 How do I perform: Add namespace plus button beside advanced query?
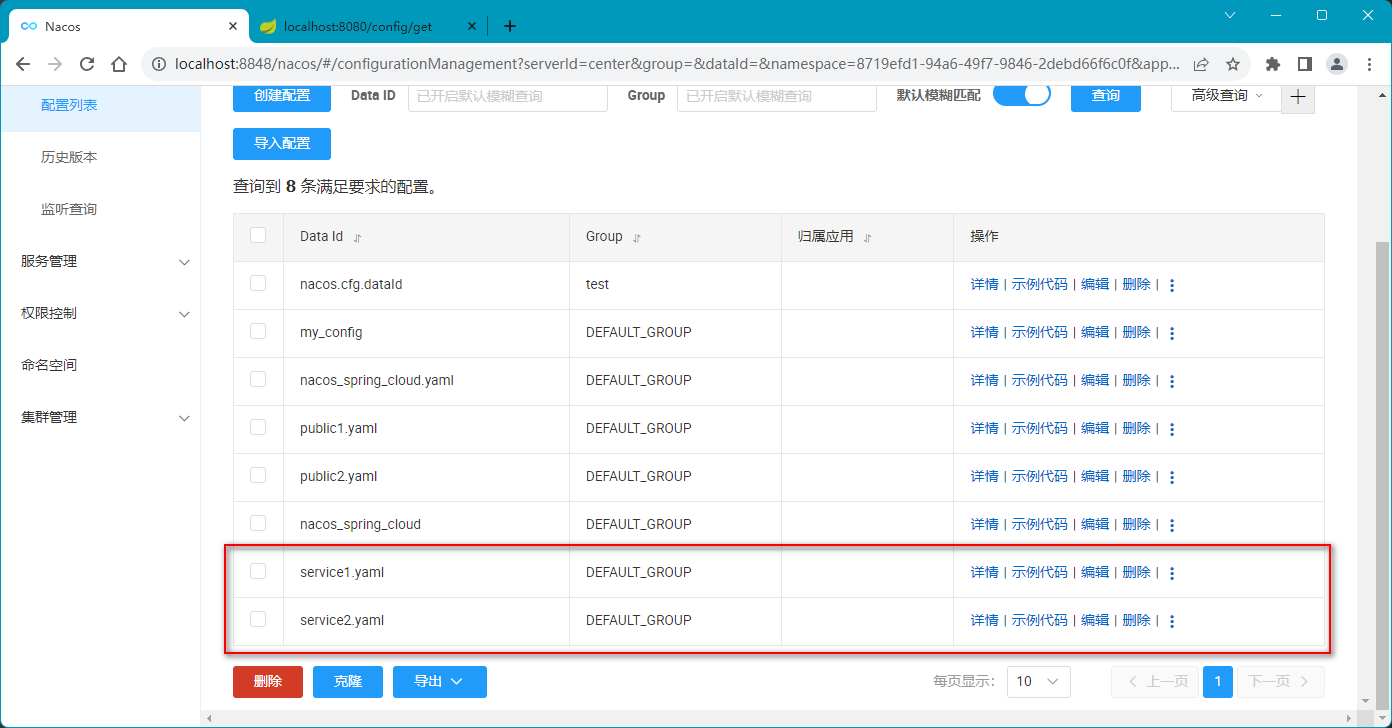click(x=1298, y=96)
